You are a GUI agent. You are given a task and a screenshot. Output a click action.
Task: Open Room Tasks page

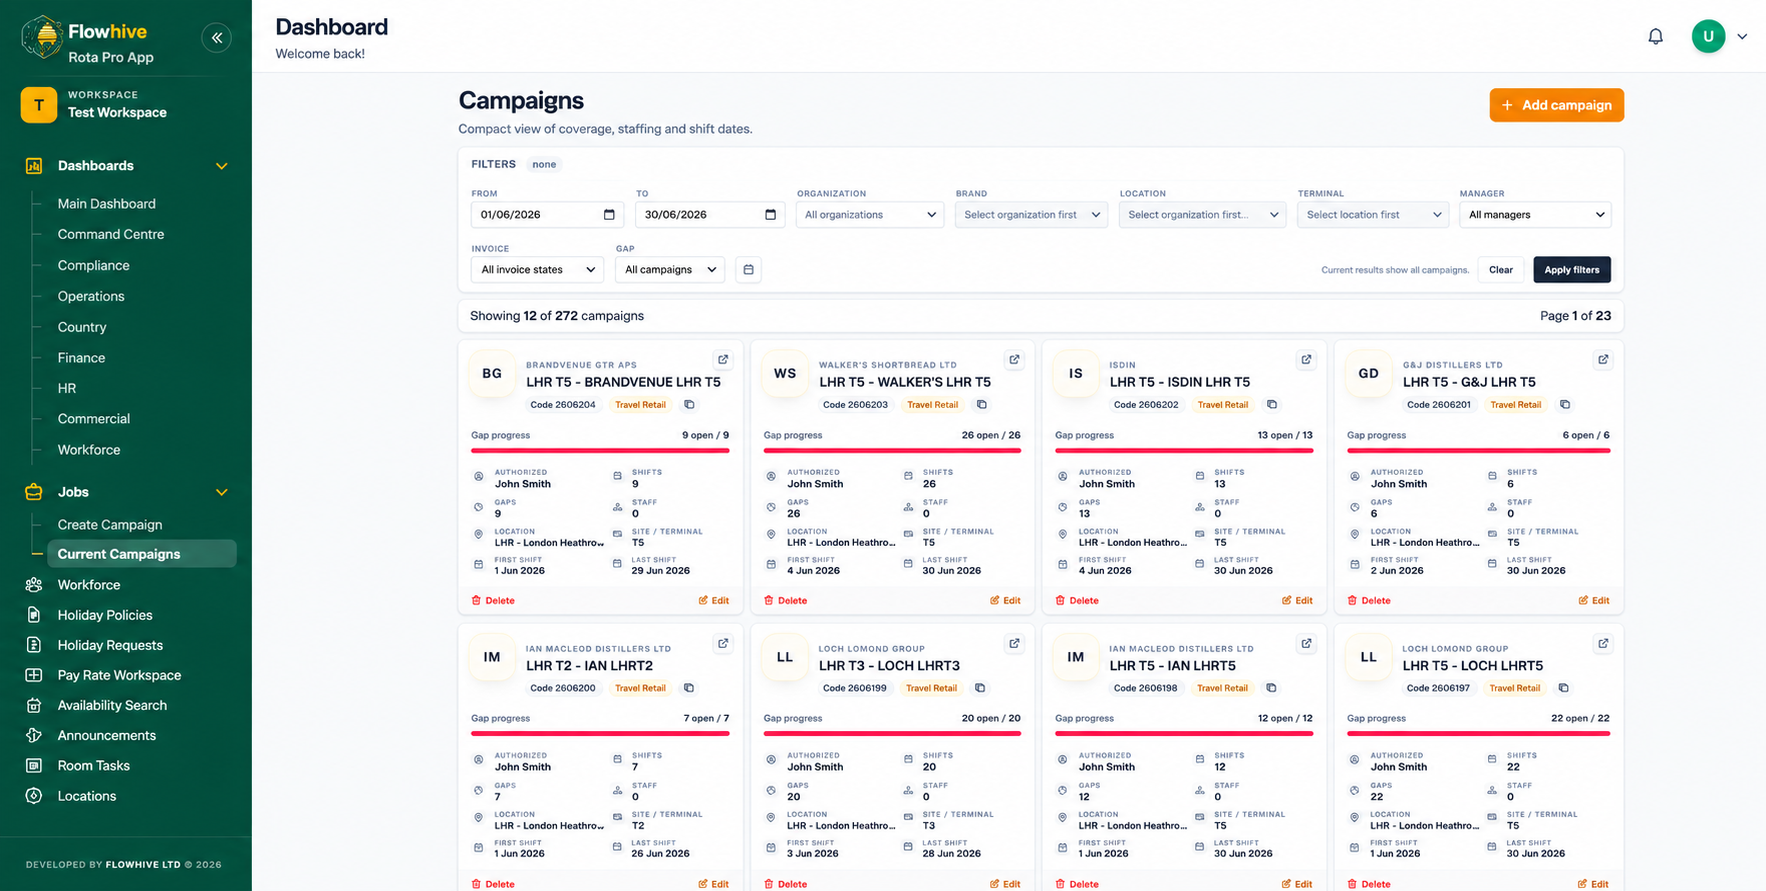[x=93, y=766]
